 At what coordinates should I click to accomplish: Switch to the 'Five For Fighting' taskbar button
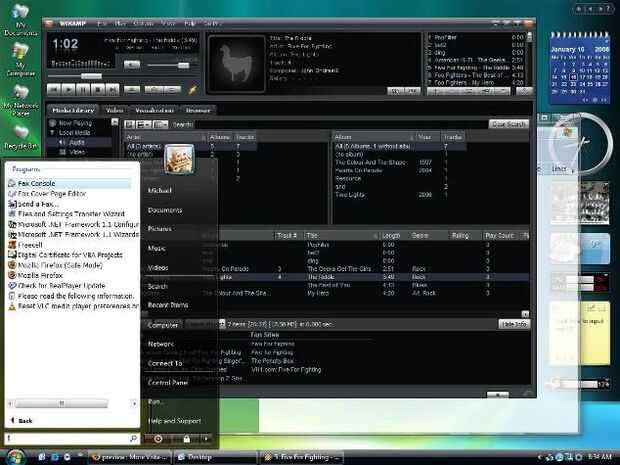[302, 457]
